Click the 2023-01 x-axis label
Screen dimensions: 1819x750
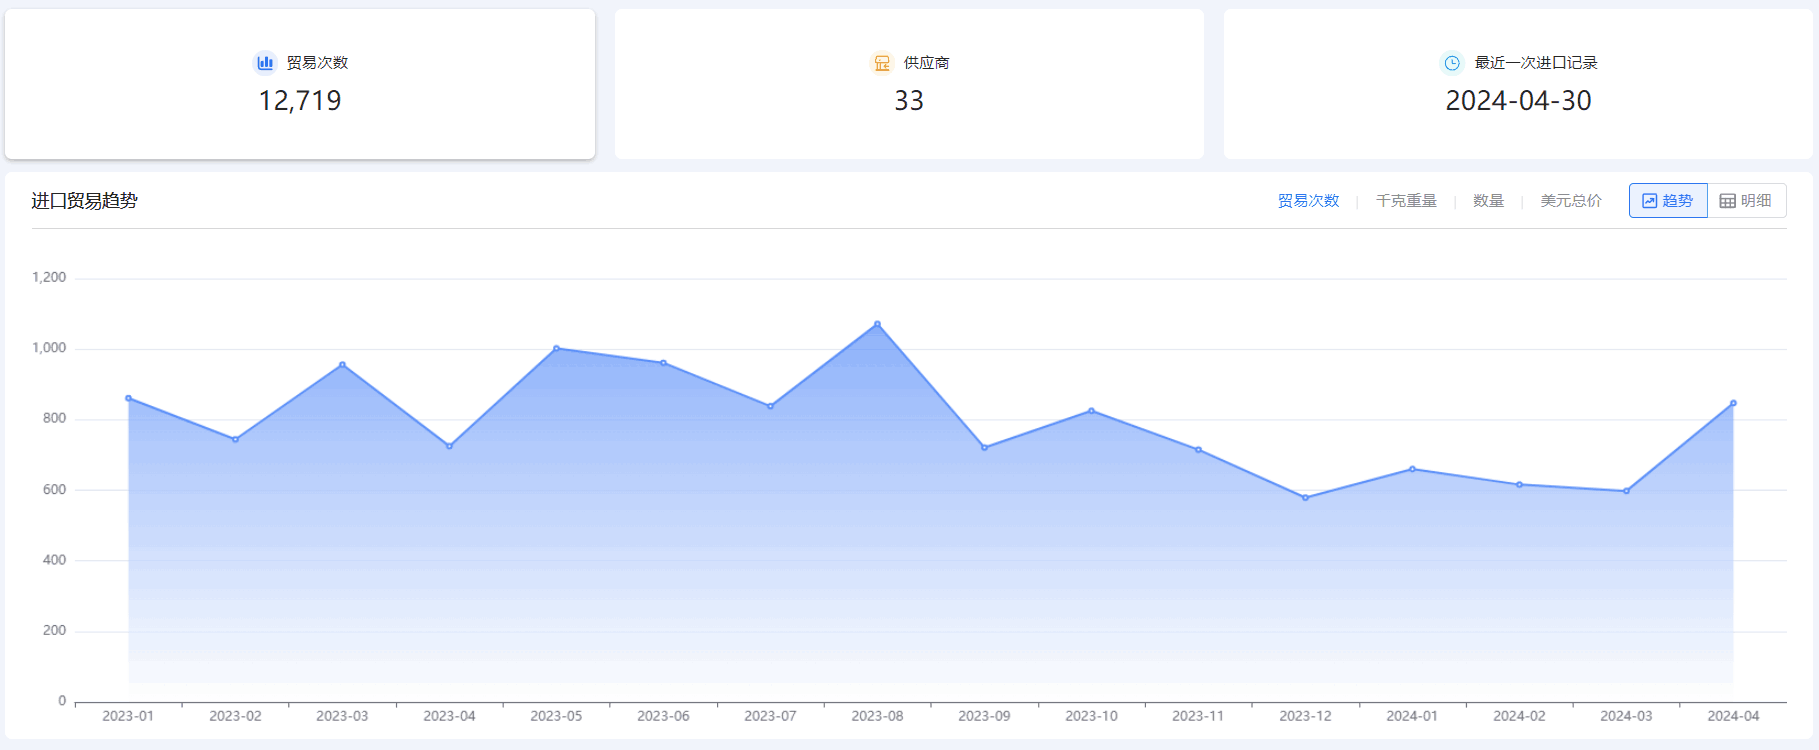click(128, 716)
